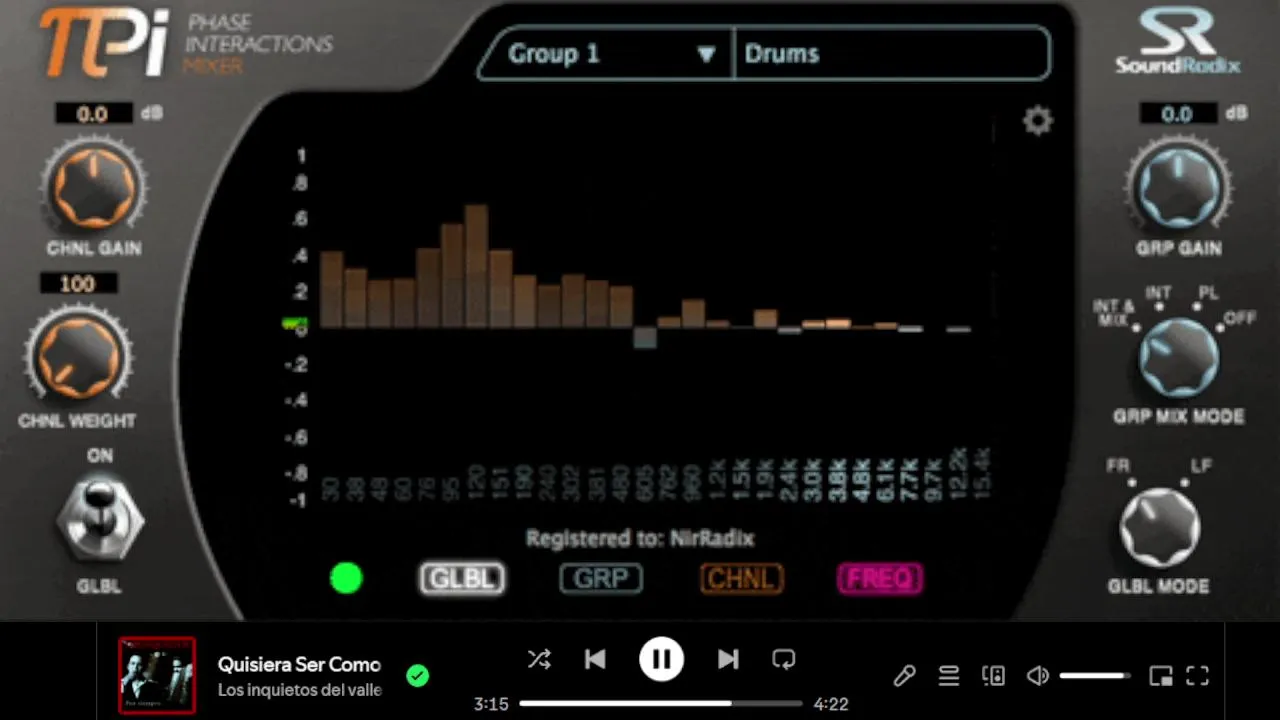1280x720 pixels.
Task: Click the elapsed time 3:15
Action: [491, 704]
